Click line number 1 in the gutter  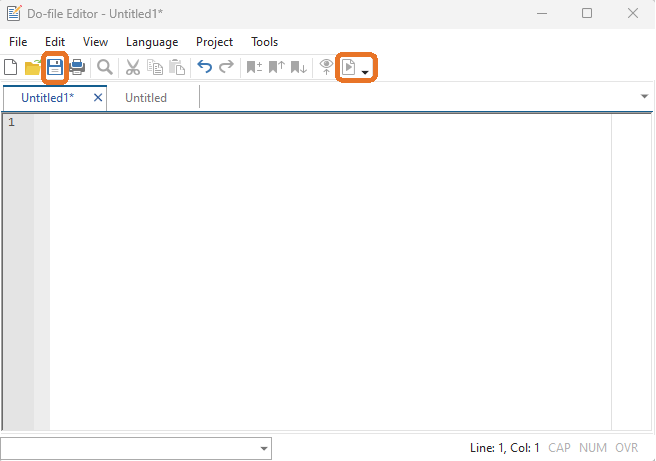point(12,123)
